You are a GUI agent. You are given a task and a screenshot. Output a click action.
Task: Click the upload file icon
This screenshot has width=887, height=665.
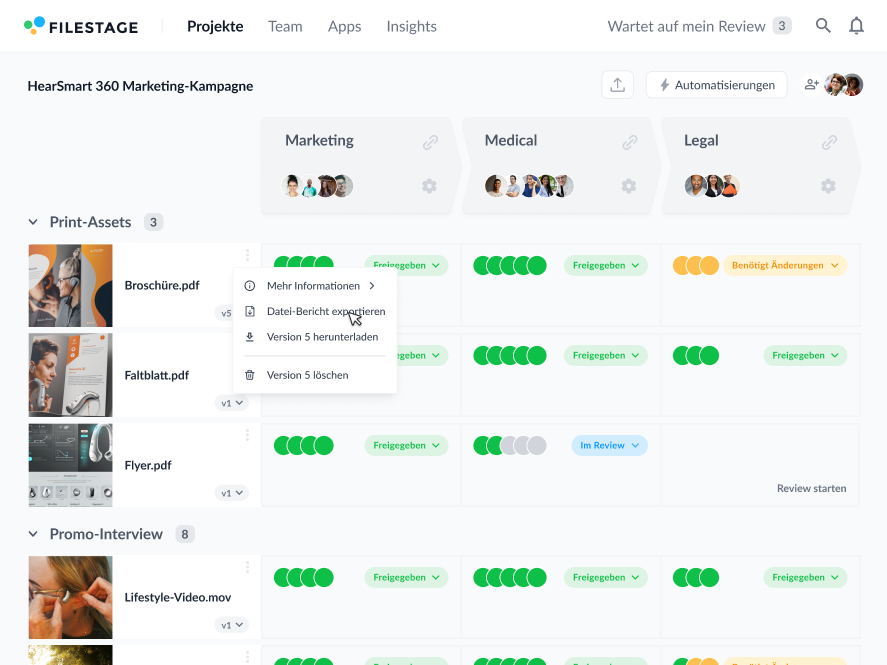617,85
